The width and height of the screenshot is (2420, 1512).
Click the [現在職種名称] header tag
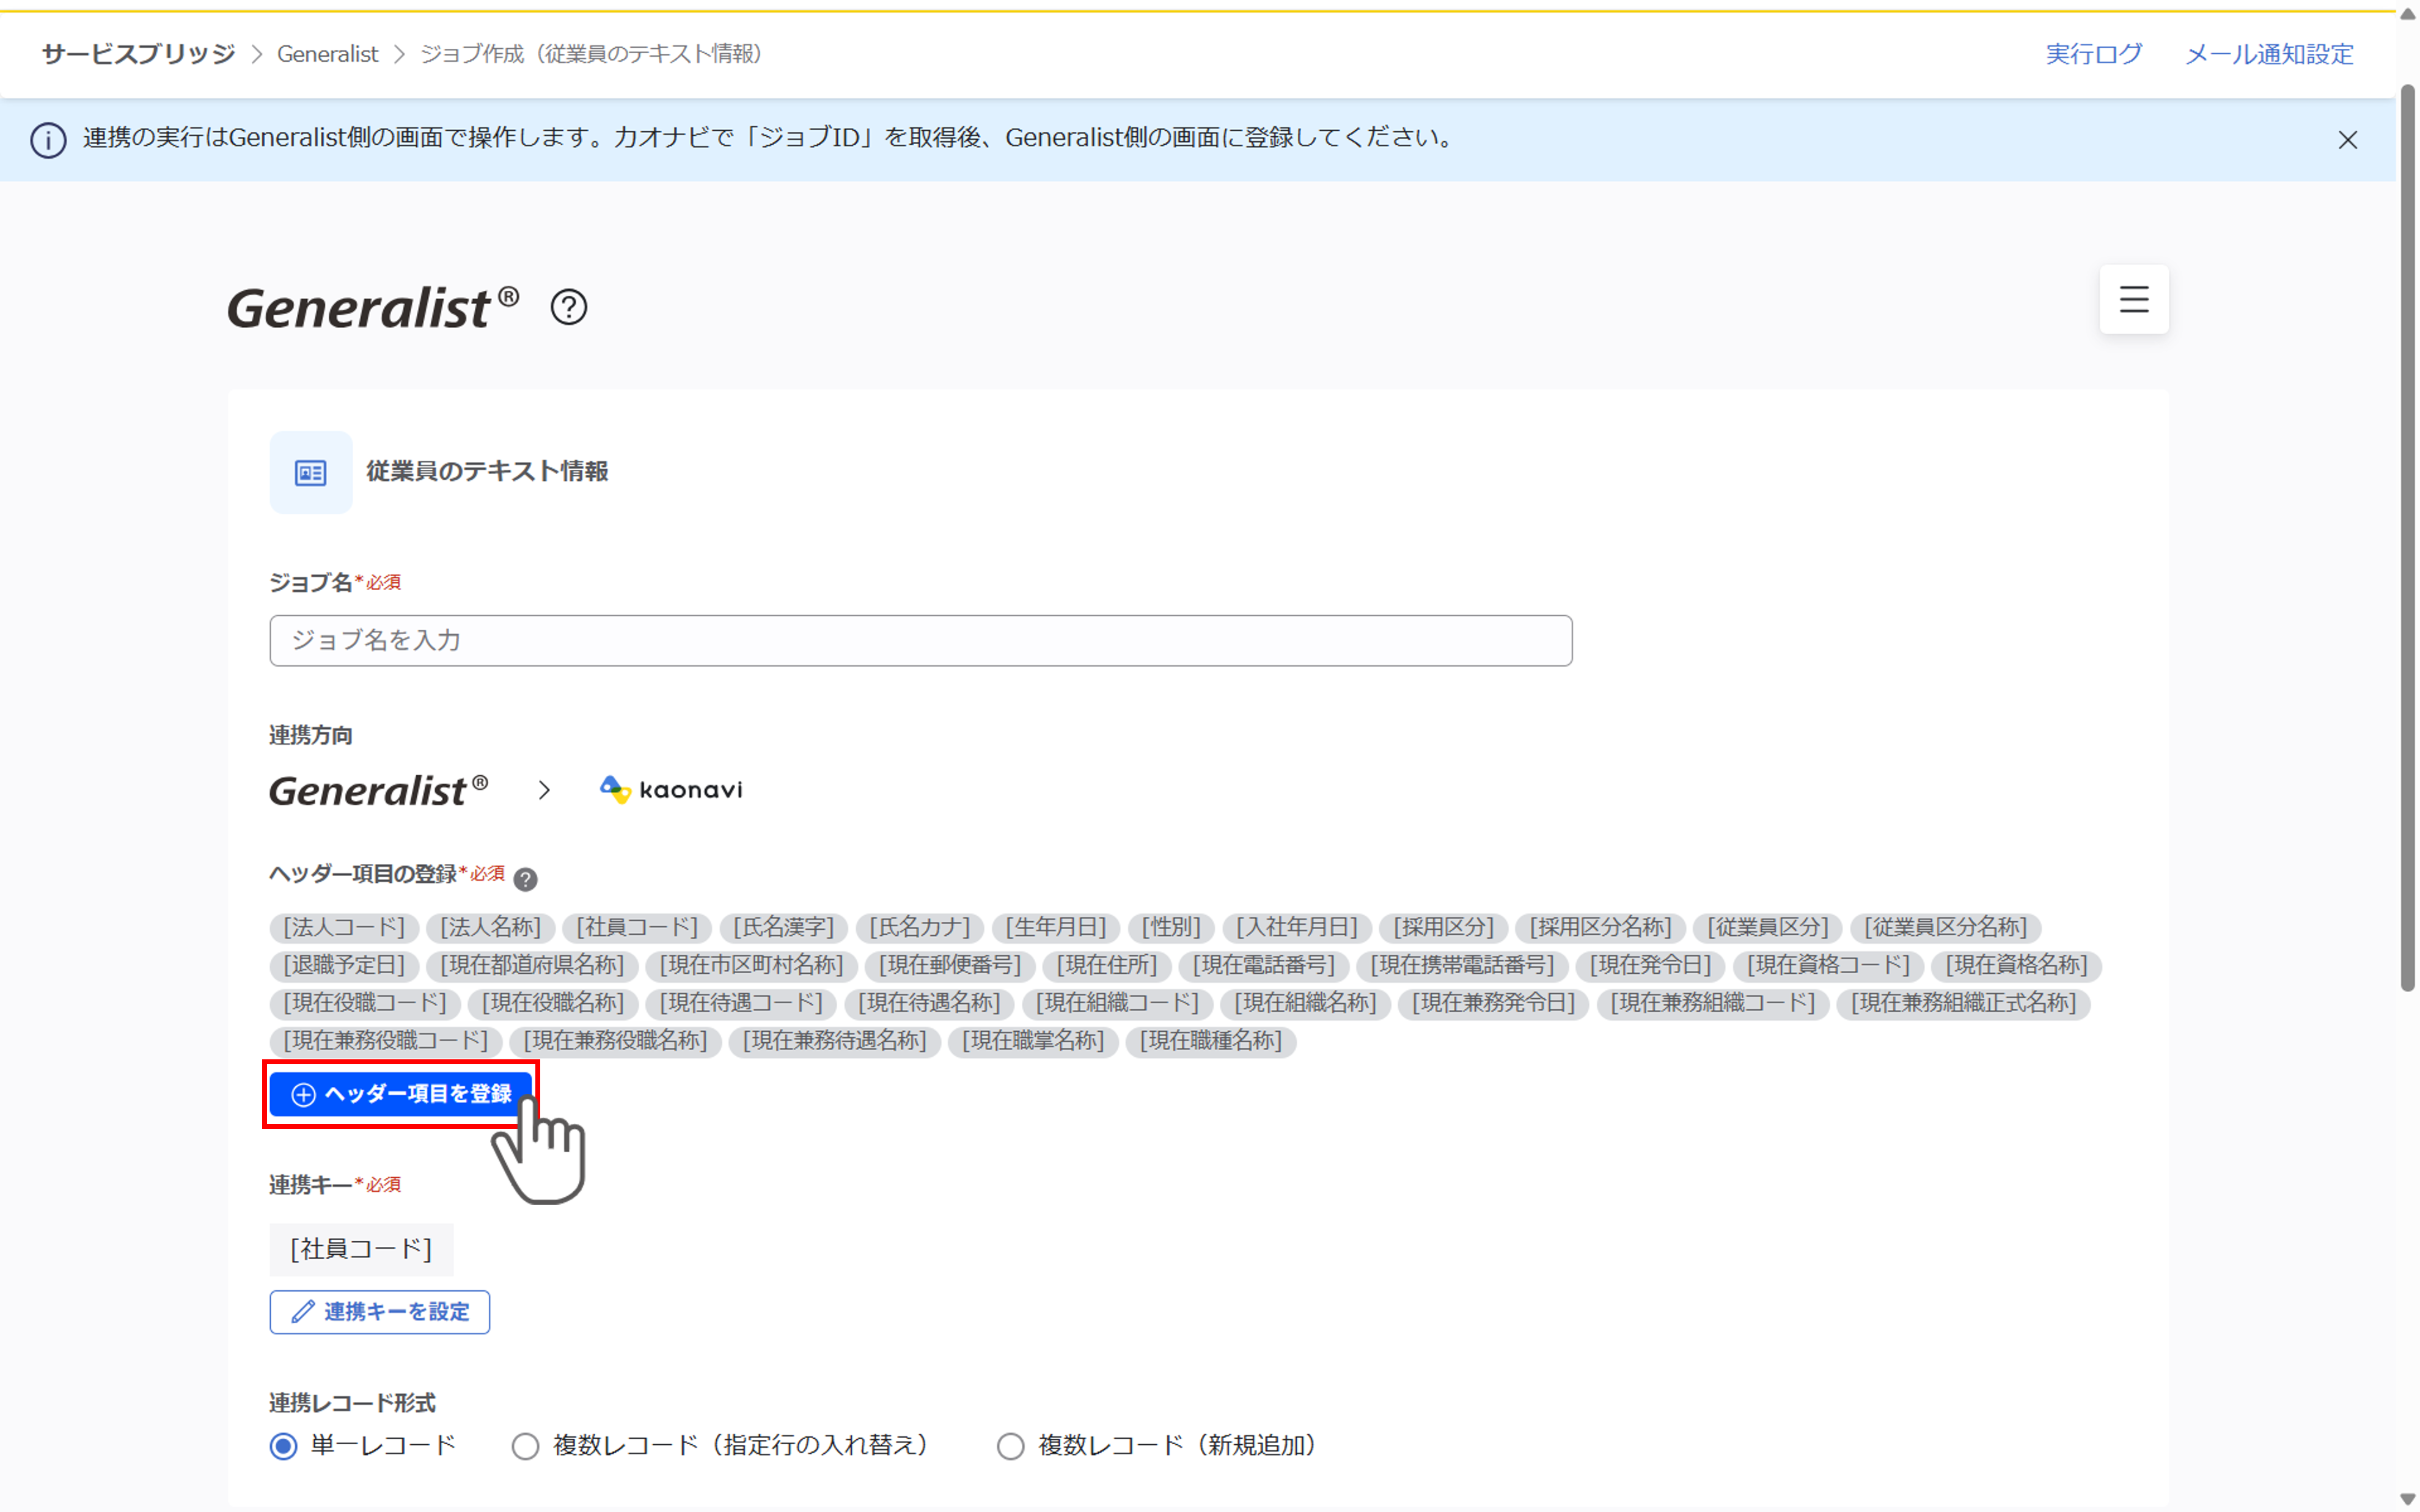coord(1210,1041)
